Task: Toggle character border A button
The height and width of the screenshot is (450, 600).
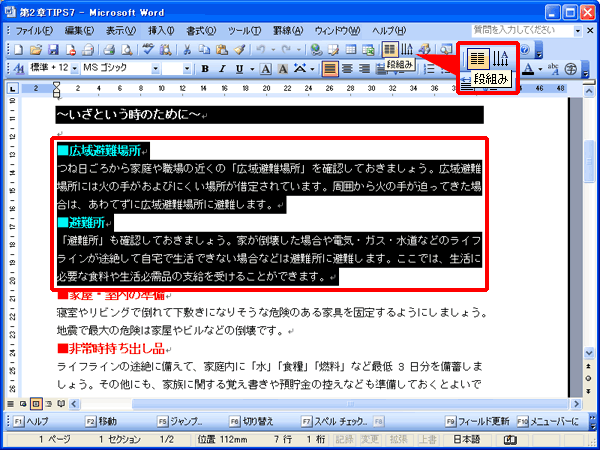Action: (x=266, y=69)
